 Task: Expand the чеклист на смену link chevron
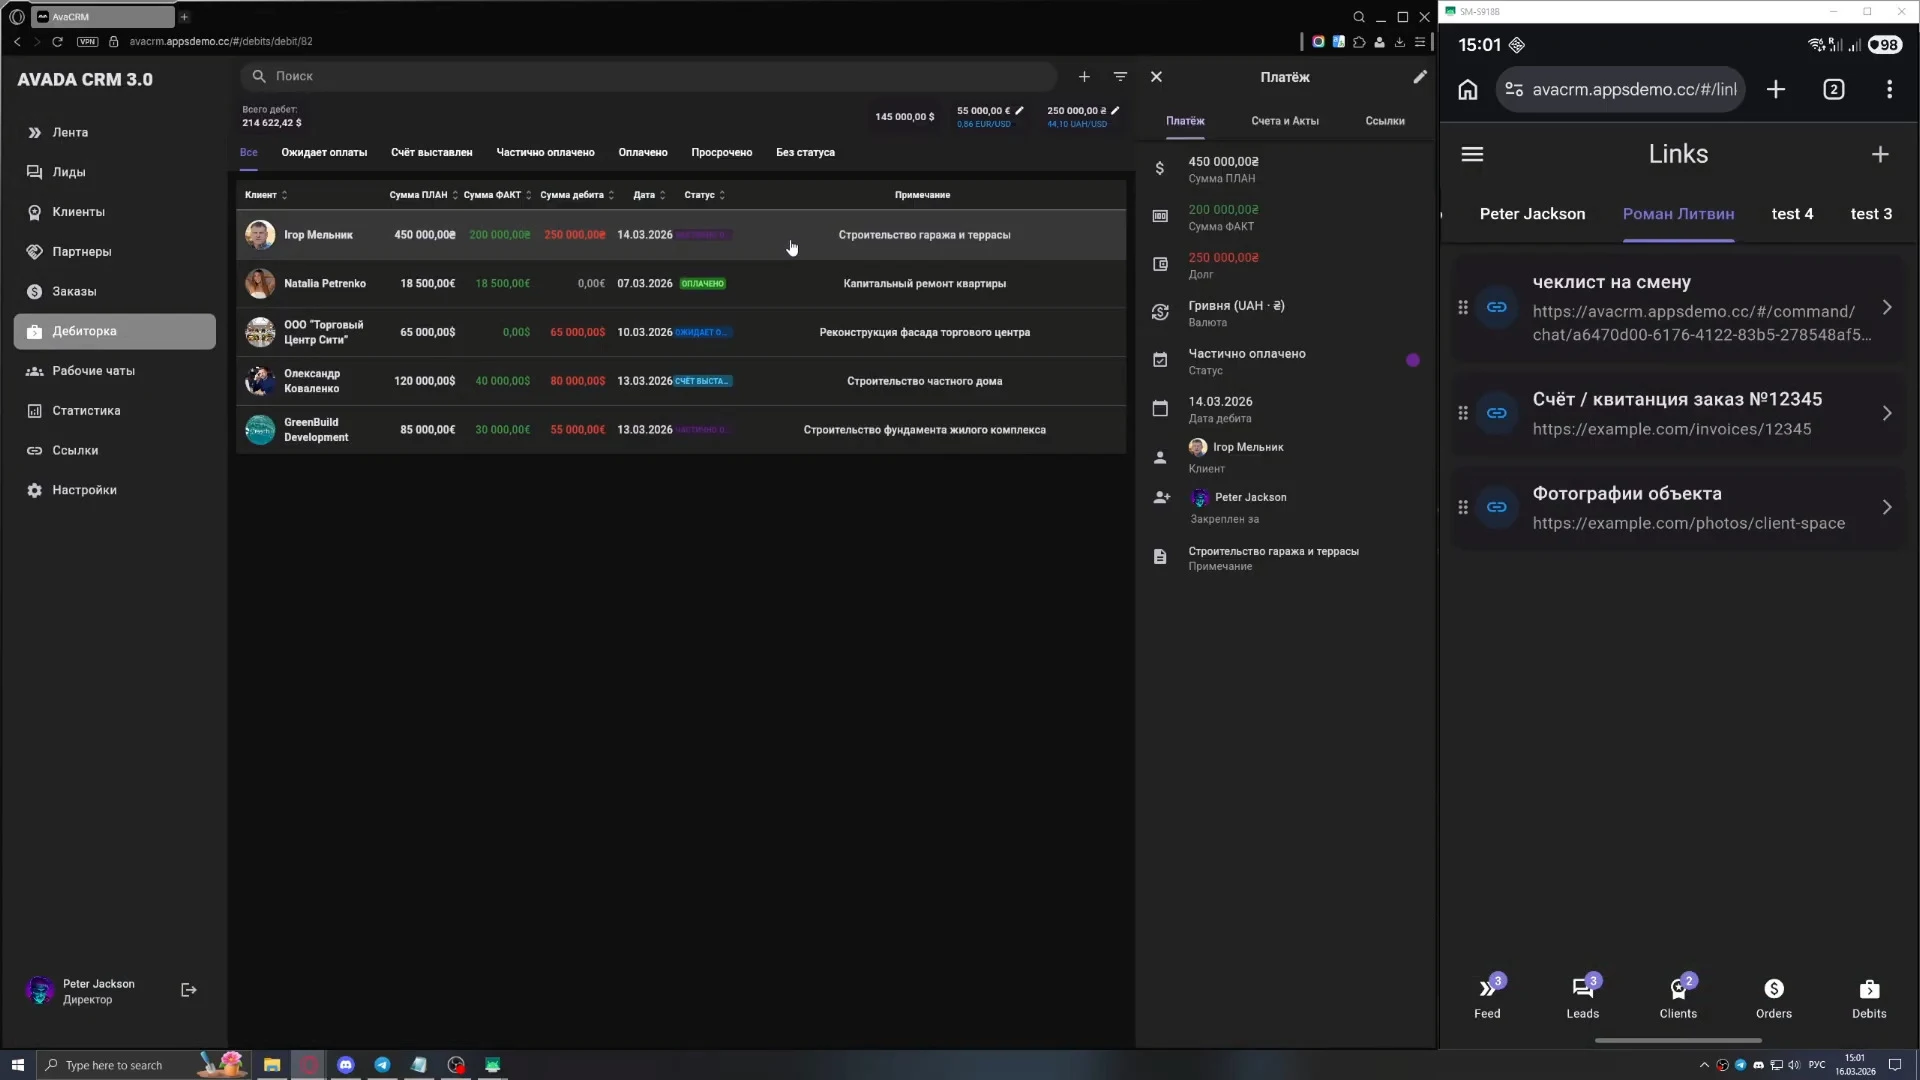[x=1886, y=308]
